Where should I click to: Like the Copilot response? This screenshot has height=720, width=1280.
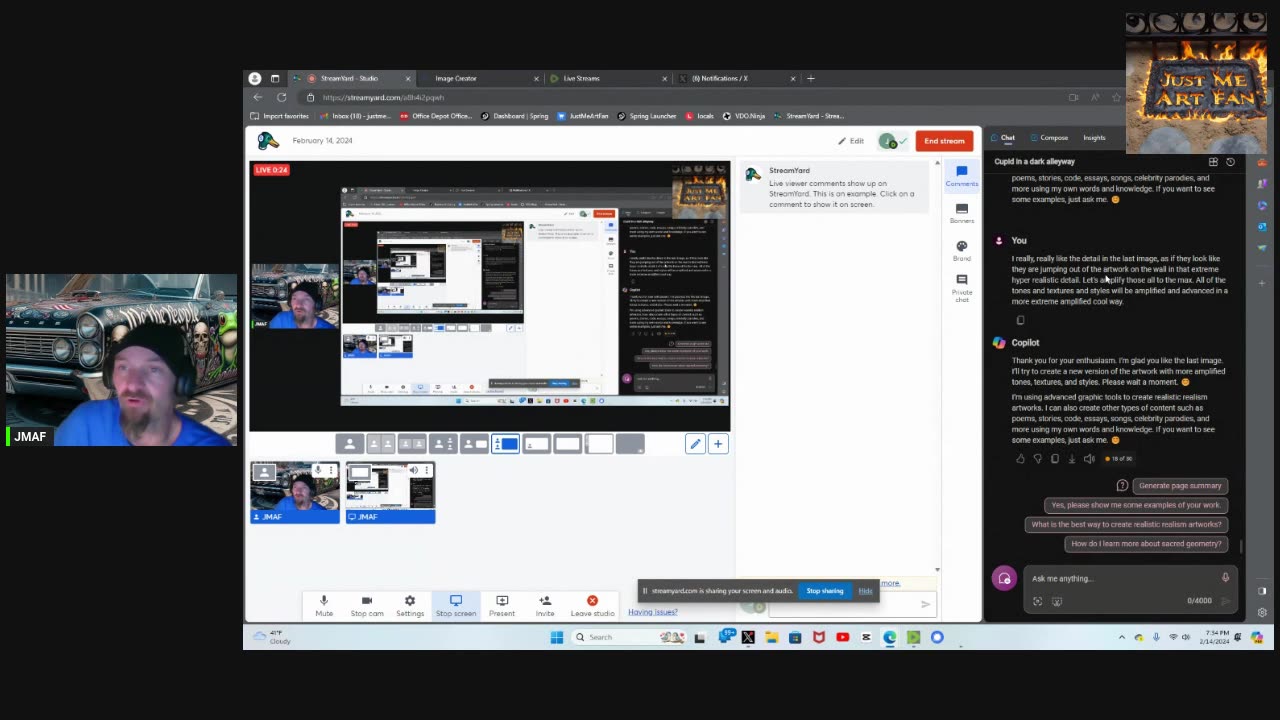1020,459
